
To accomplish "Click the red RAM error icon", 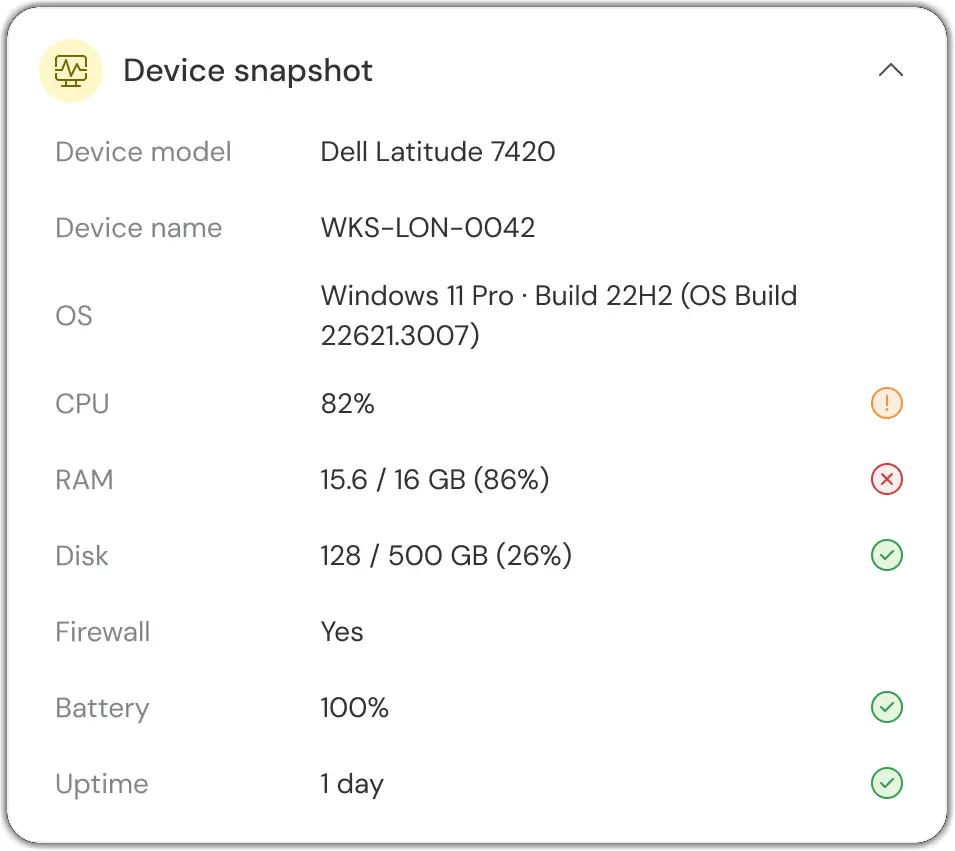I will [x=886, y=479].
